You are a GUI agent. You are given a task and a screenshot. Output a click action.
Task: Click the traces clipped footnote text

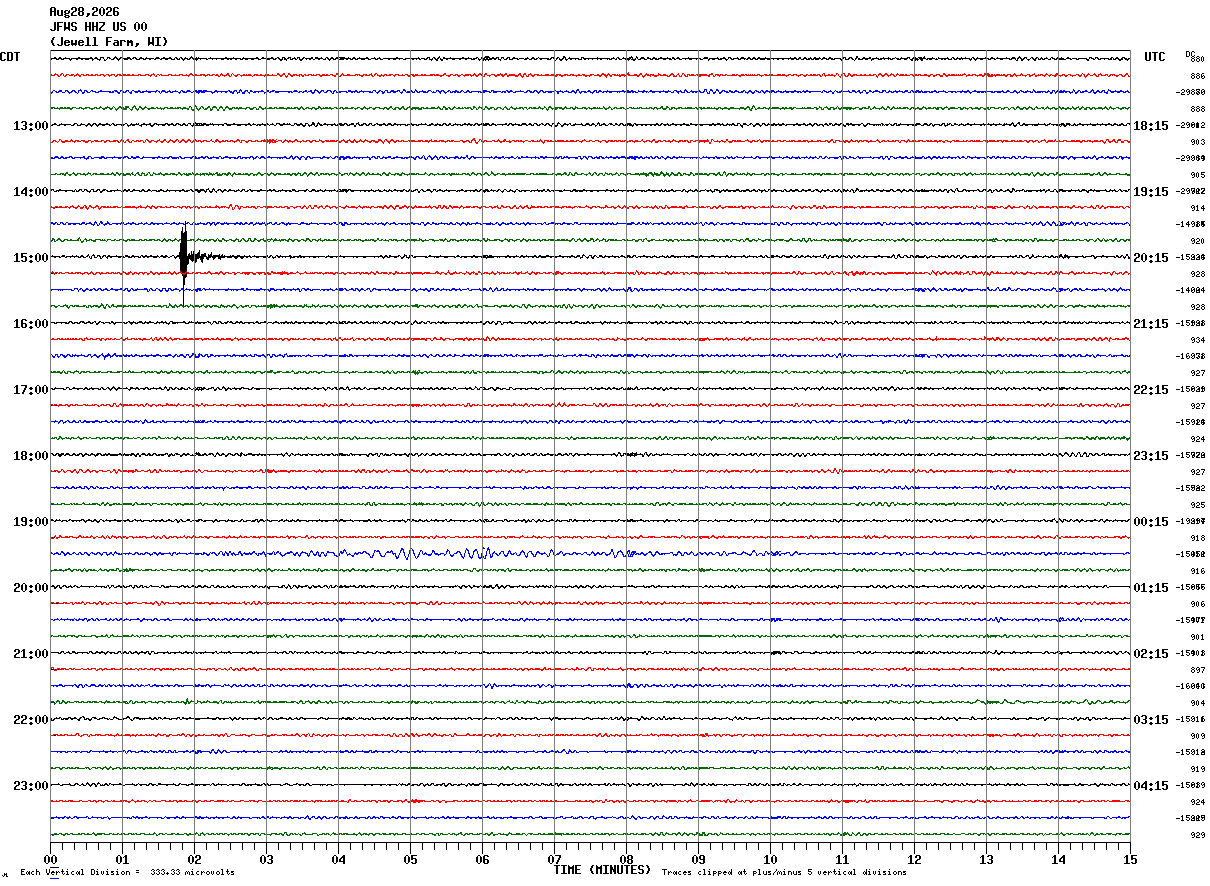point(784,872)
